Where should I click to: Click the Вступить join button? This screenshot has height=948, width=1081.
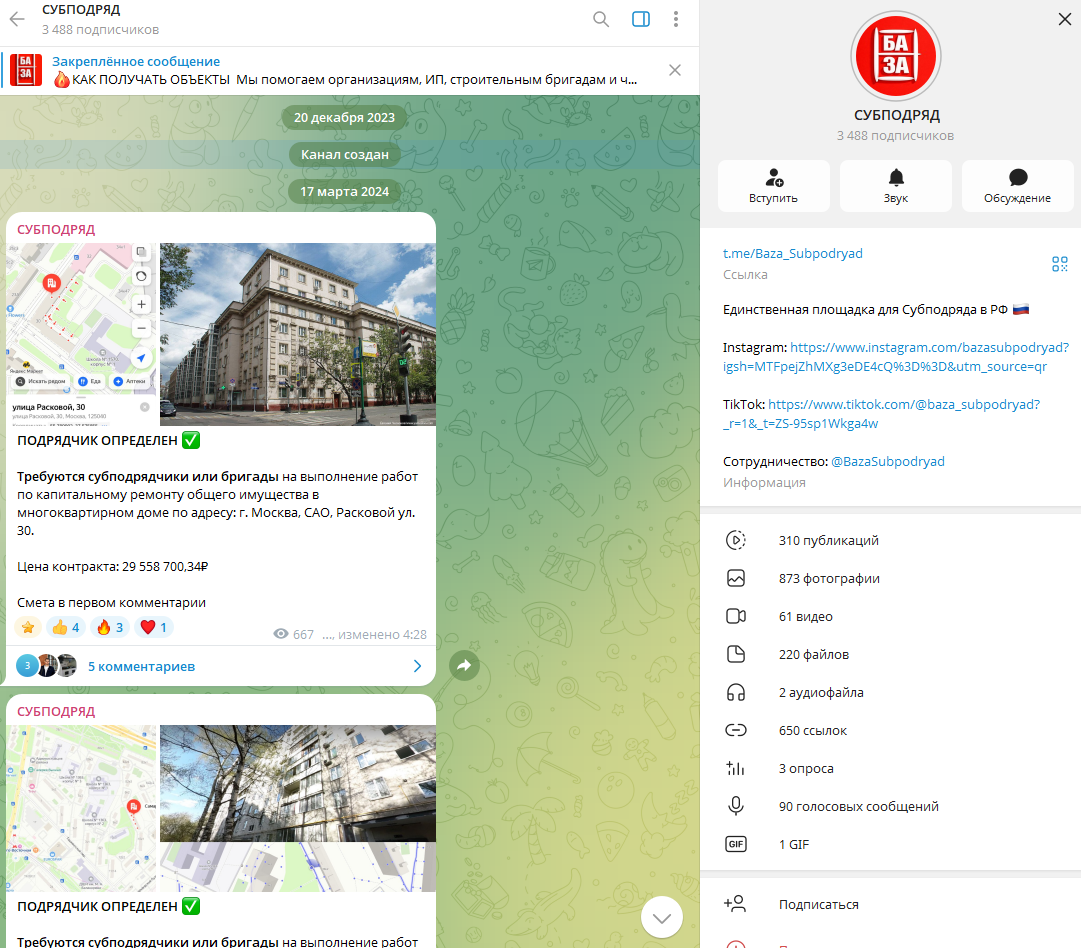click(x=774, y=186)
